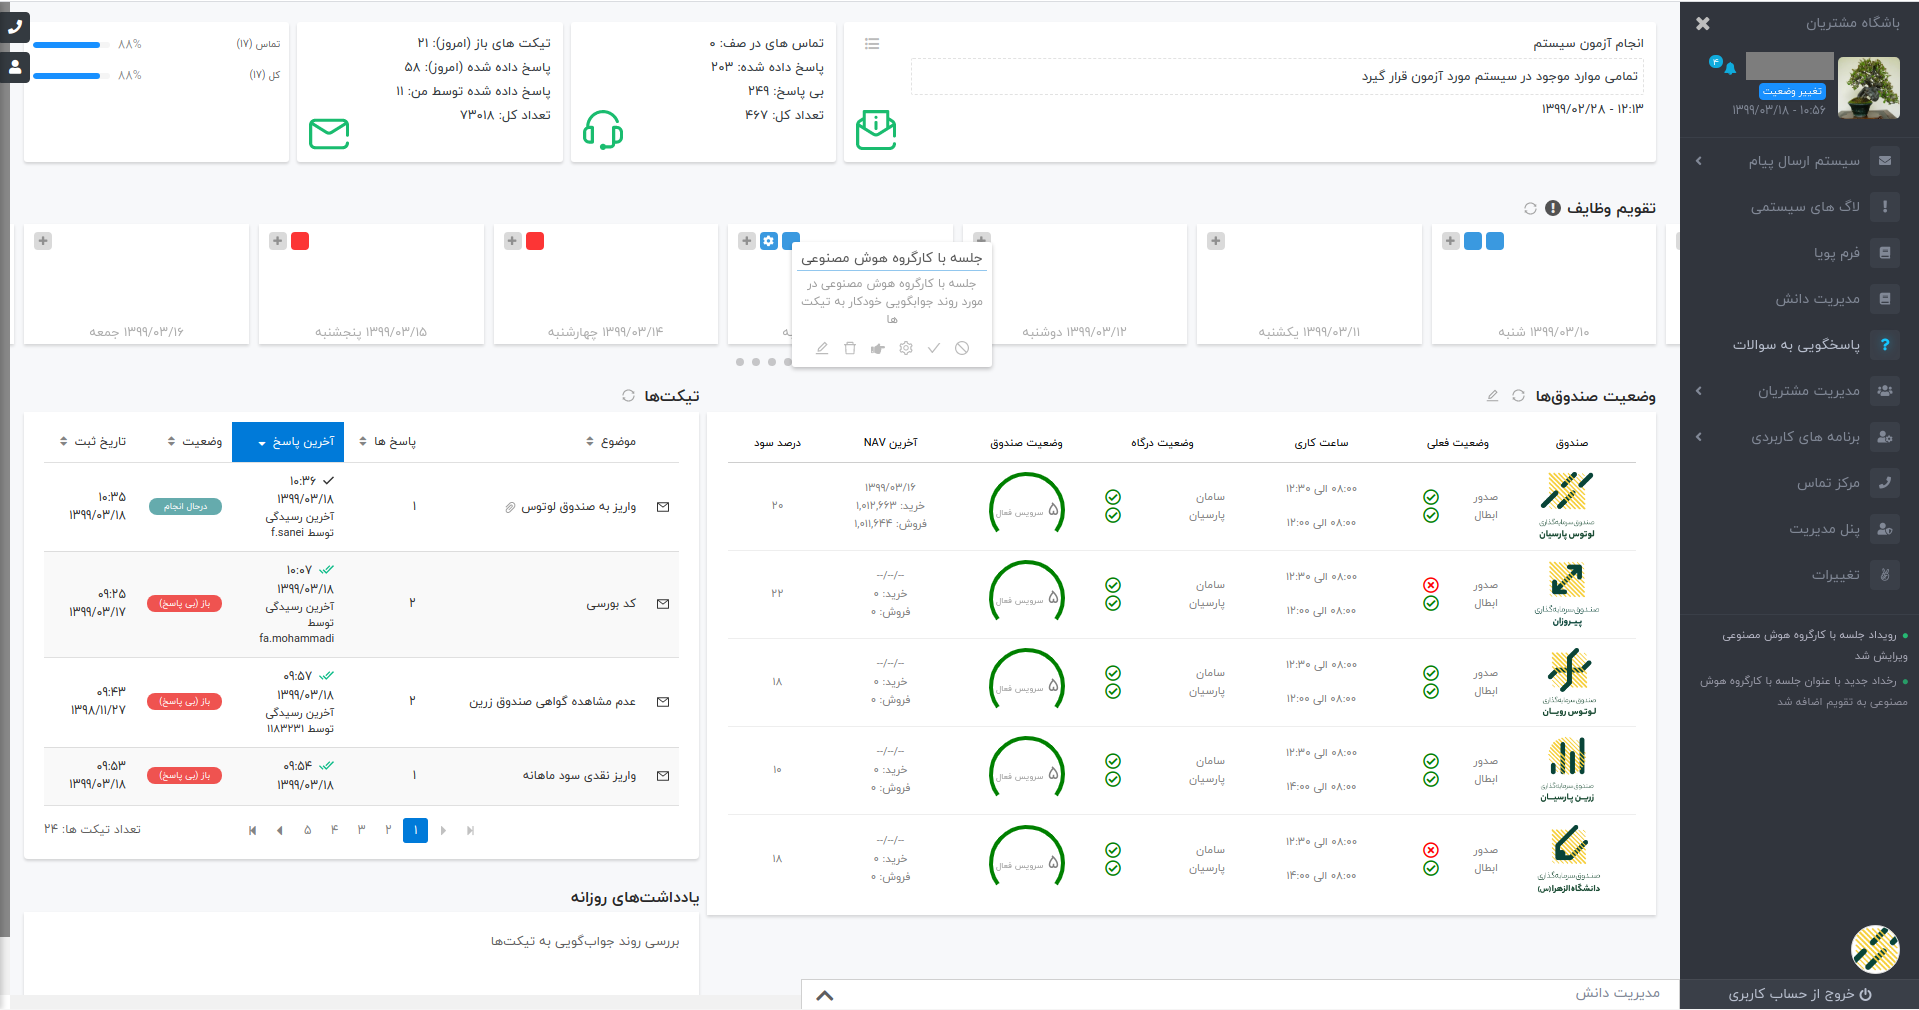This screenshot has width=1919, height=1010.
Task: Click the phone handset icon at the screen corner
Action: [x=15, y=27]
